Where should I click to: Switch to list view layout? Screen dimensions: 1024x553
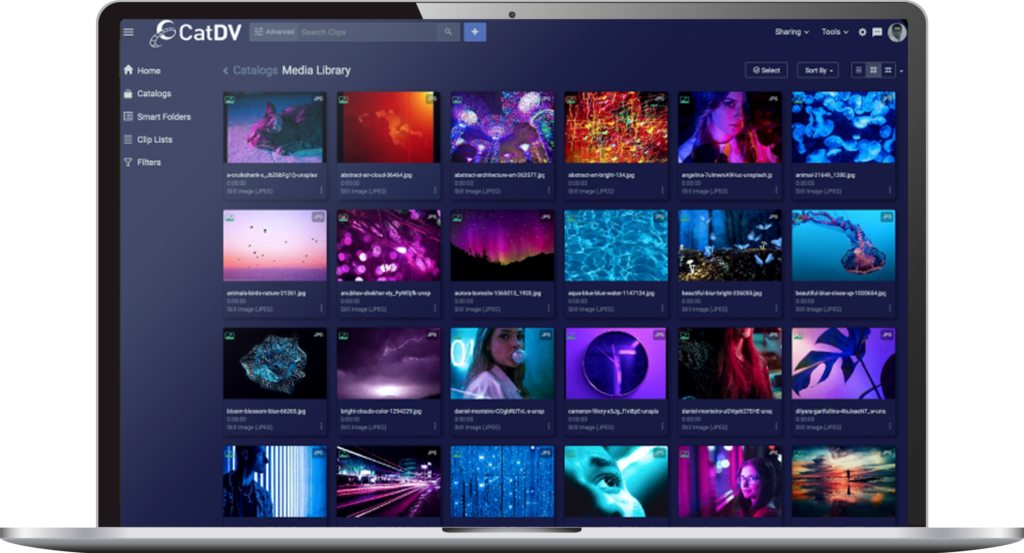pos(858,70)
